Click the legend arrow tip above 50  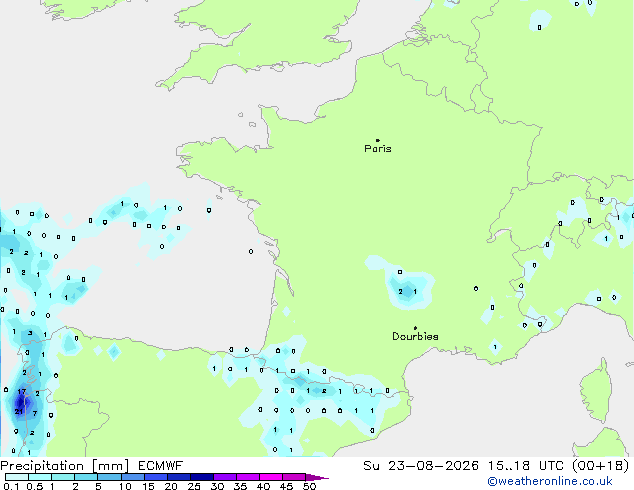click(x=317, y=477)
